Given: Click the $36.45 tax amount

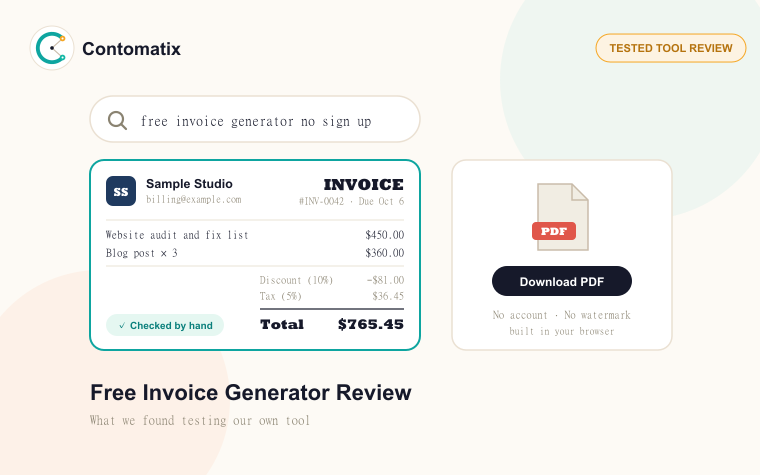Looking at the screenshot, I should (388, 296).
